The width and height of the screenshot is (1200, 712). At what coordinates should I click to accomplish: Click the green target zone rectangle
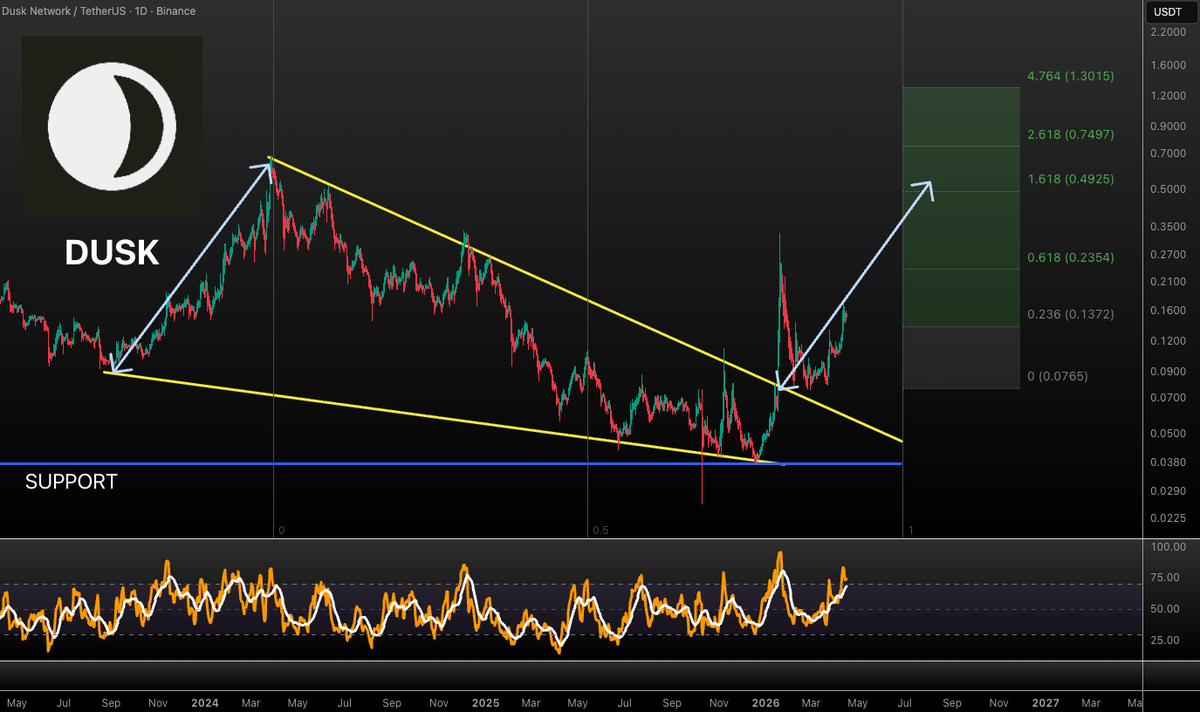tap(960, 220)
